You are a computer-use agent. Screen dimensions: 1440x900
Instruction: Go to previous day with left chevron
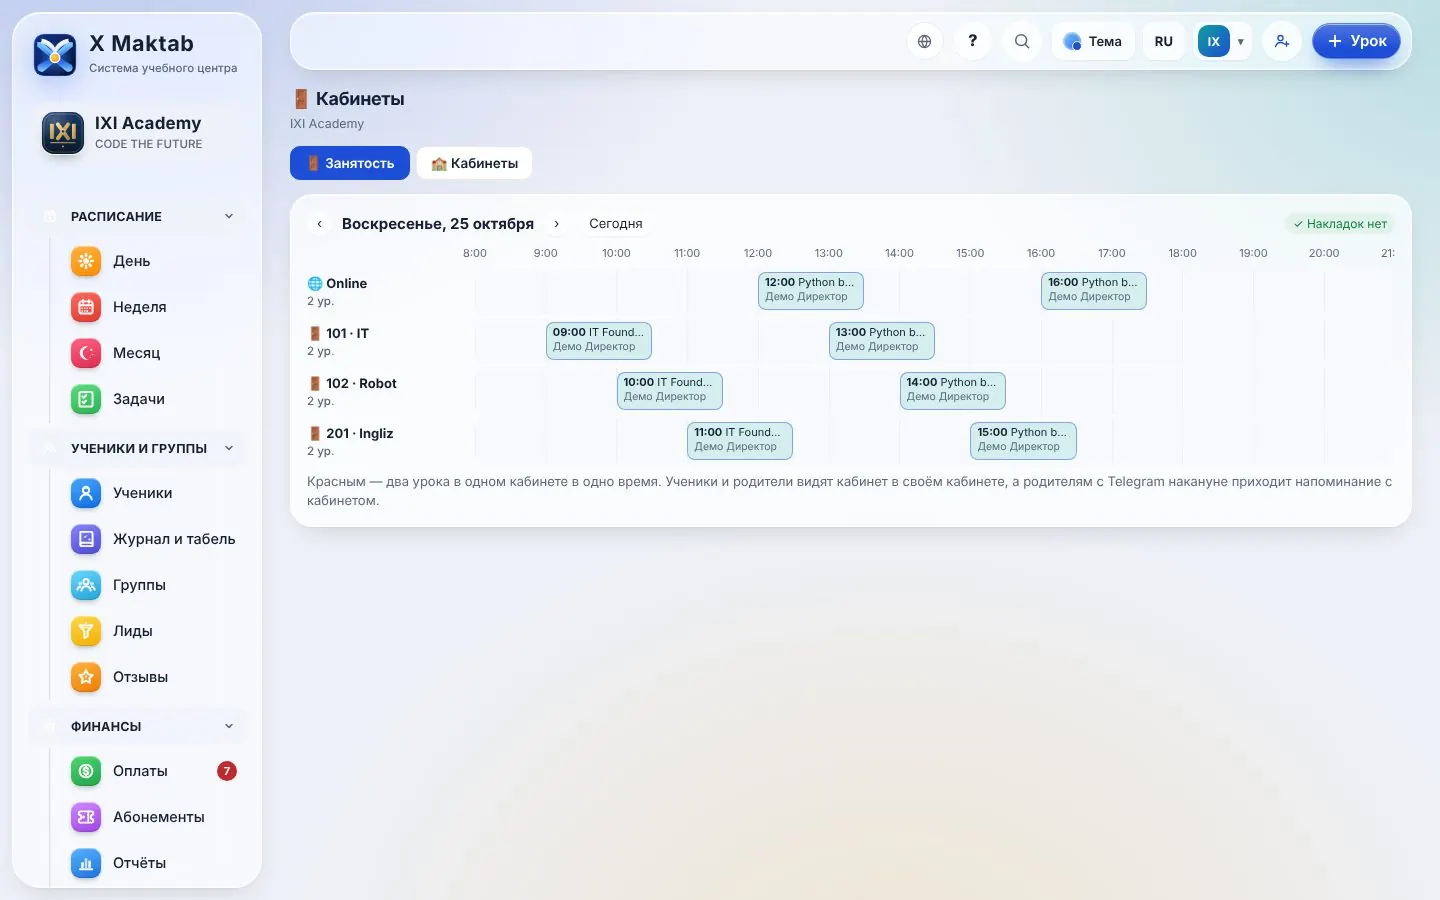(x=319, y=224)
